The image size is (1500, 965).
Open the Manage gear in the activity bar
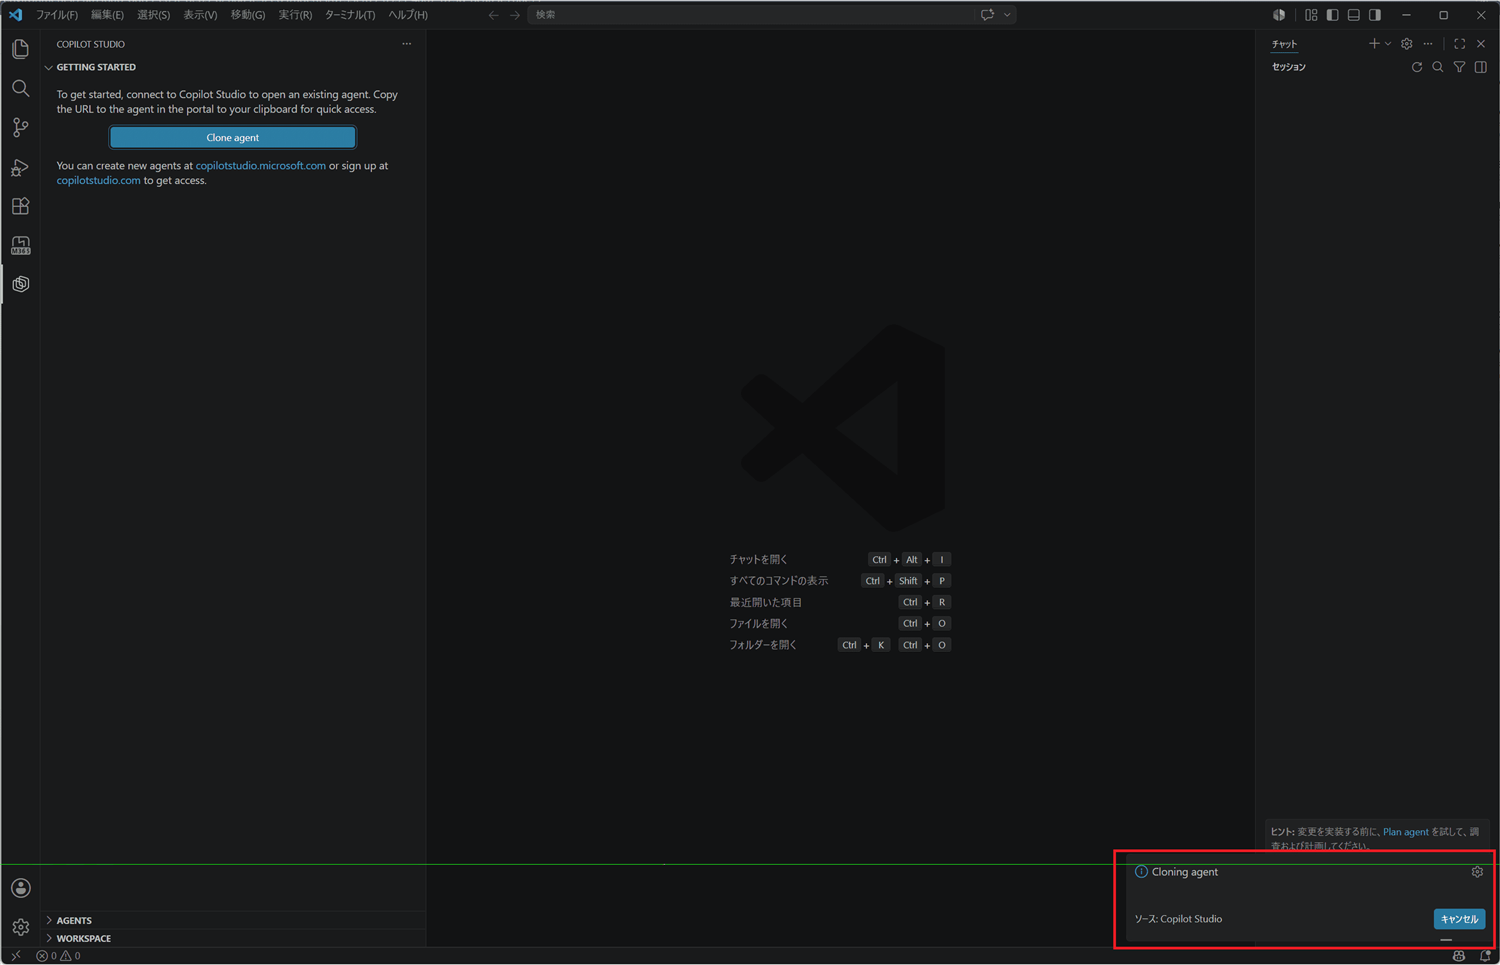20,927
